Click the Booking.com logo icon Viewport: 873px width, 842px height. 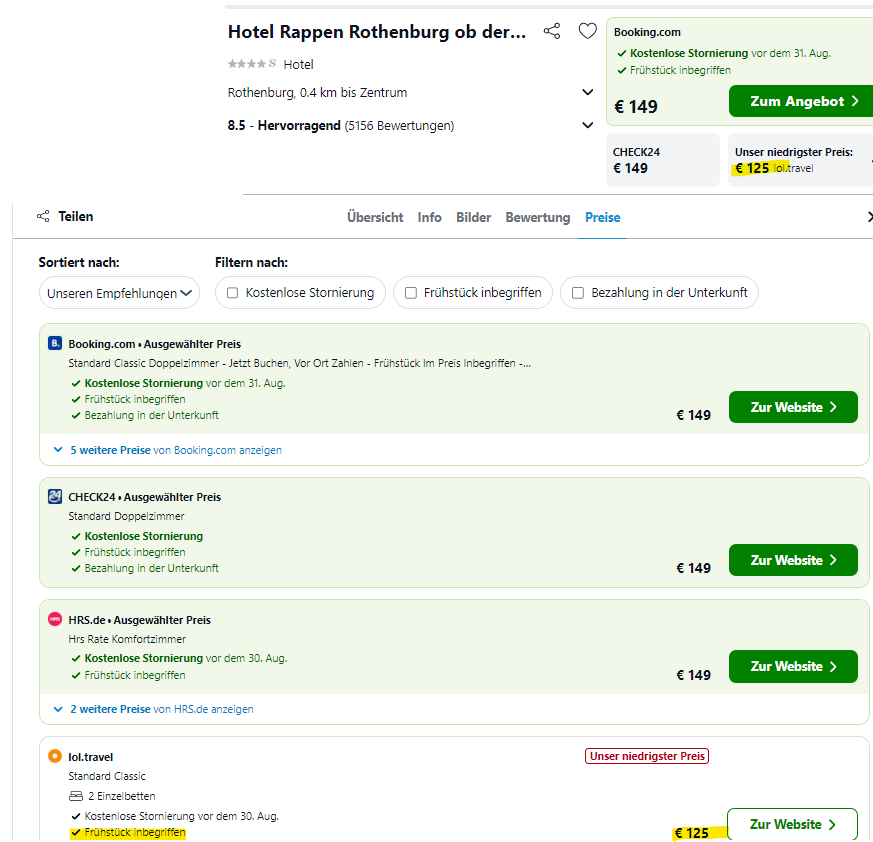(x=55, y=344)
